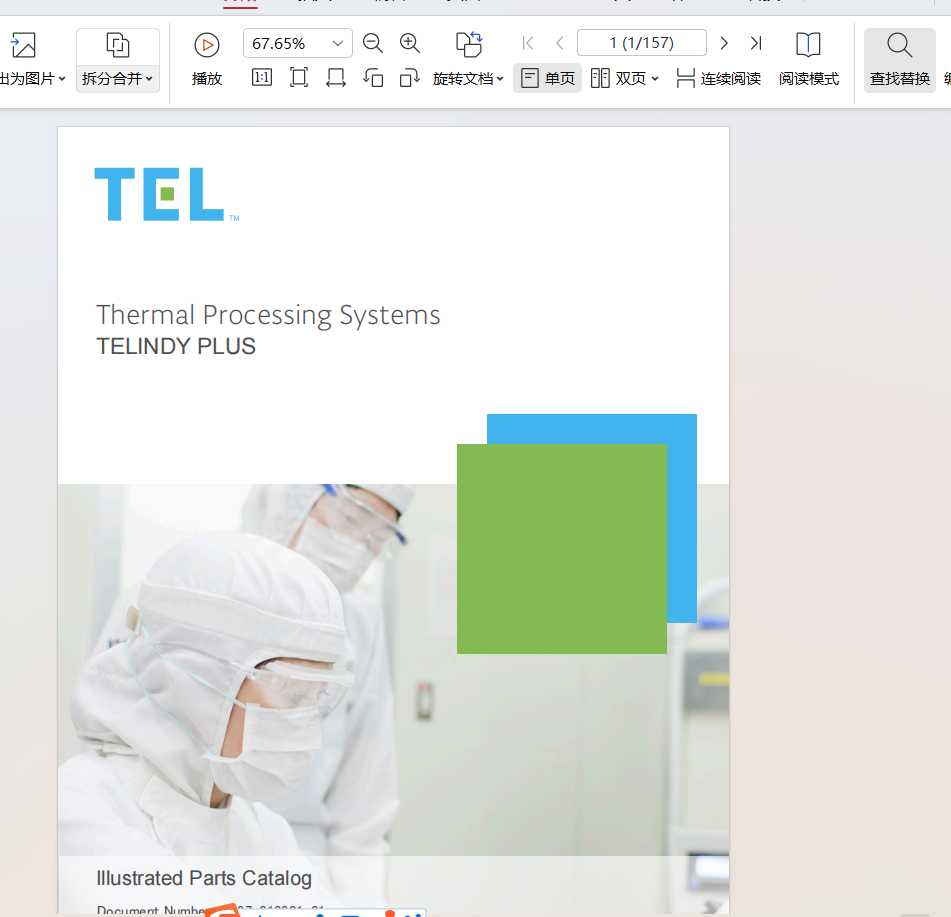951x917 pixels.
Task: Rotate the page clockwise
Action: 409,78
